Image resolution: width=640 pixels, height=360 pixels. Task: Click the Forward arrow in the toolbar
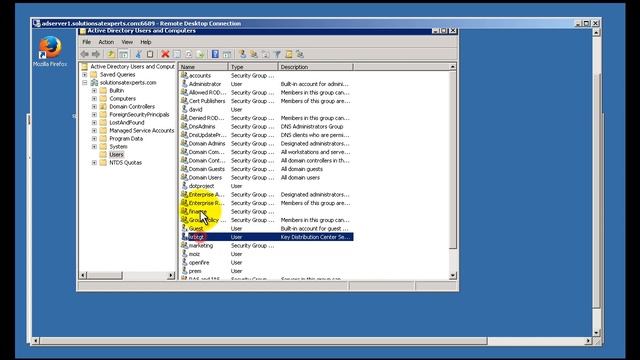point(96,54)
